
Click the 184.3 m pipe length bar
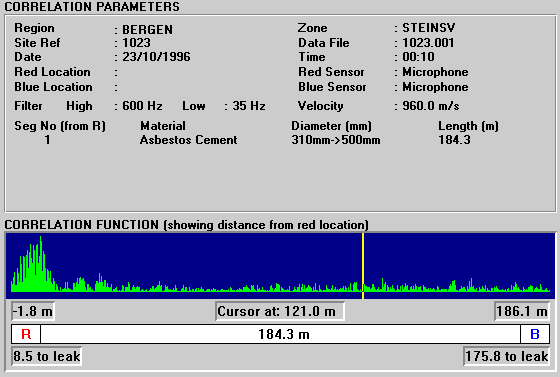click(x=280, y=334)
